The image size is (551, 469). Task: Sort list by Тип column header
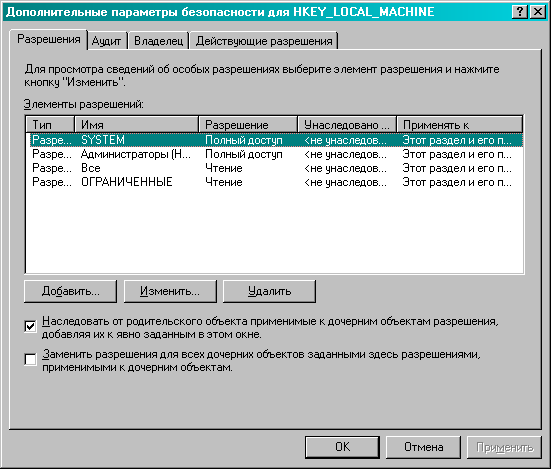[x=50, y=125]
